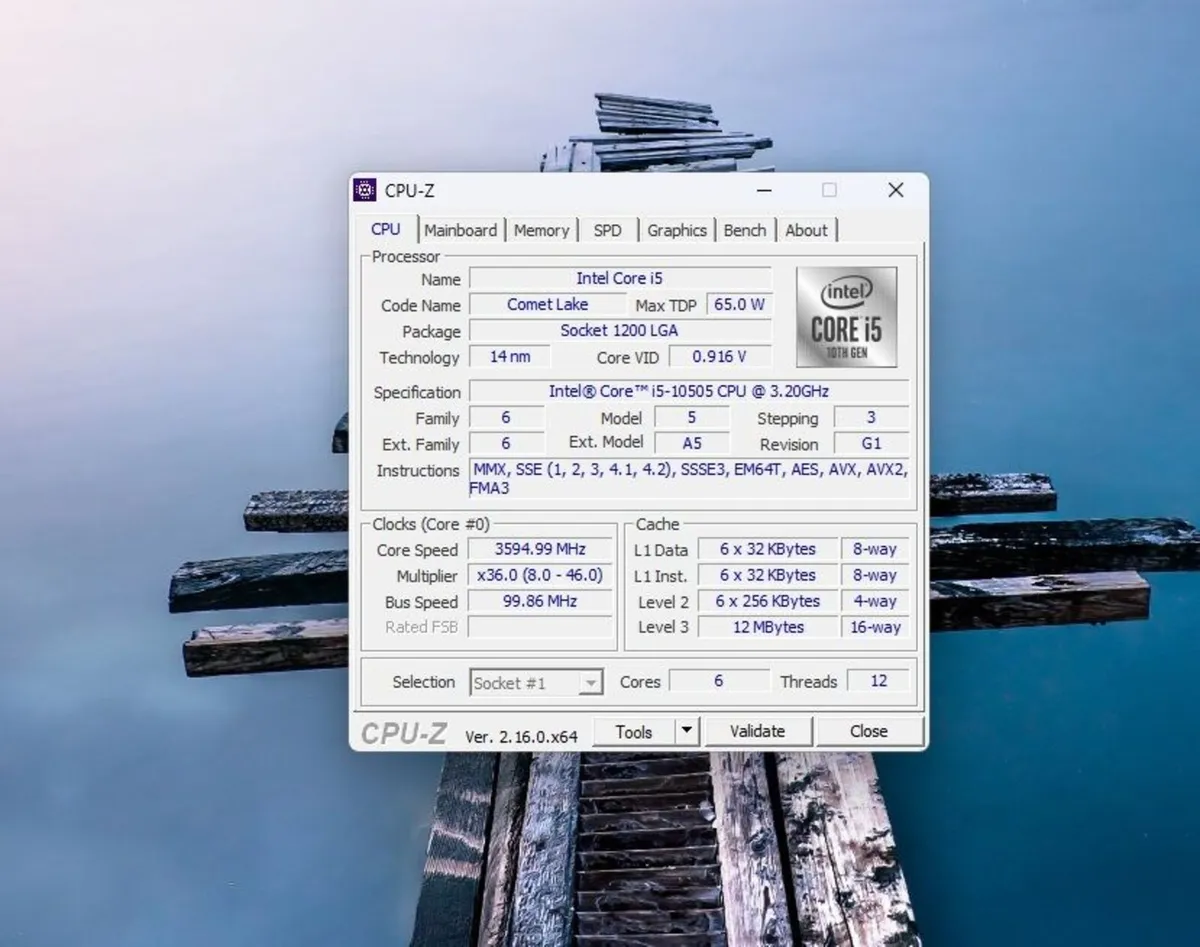Click the Intel Core i5 10th Gen logo

(x=847, y=317)
